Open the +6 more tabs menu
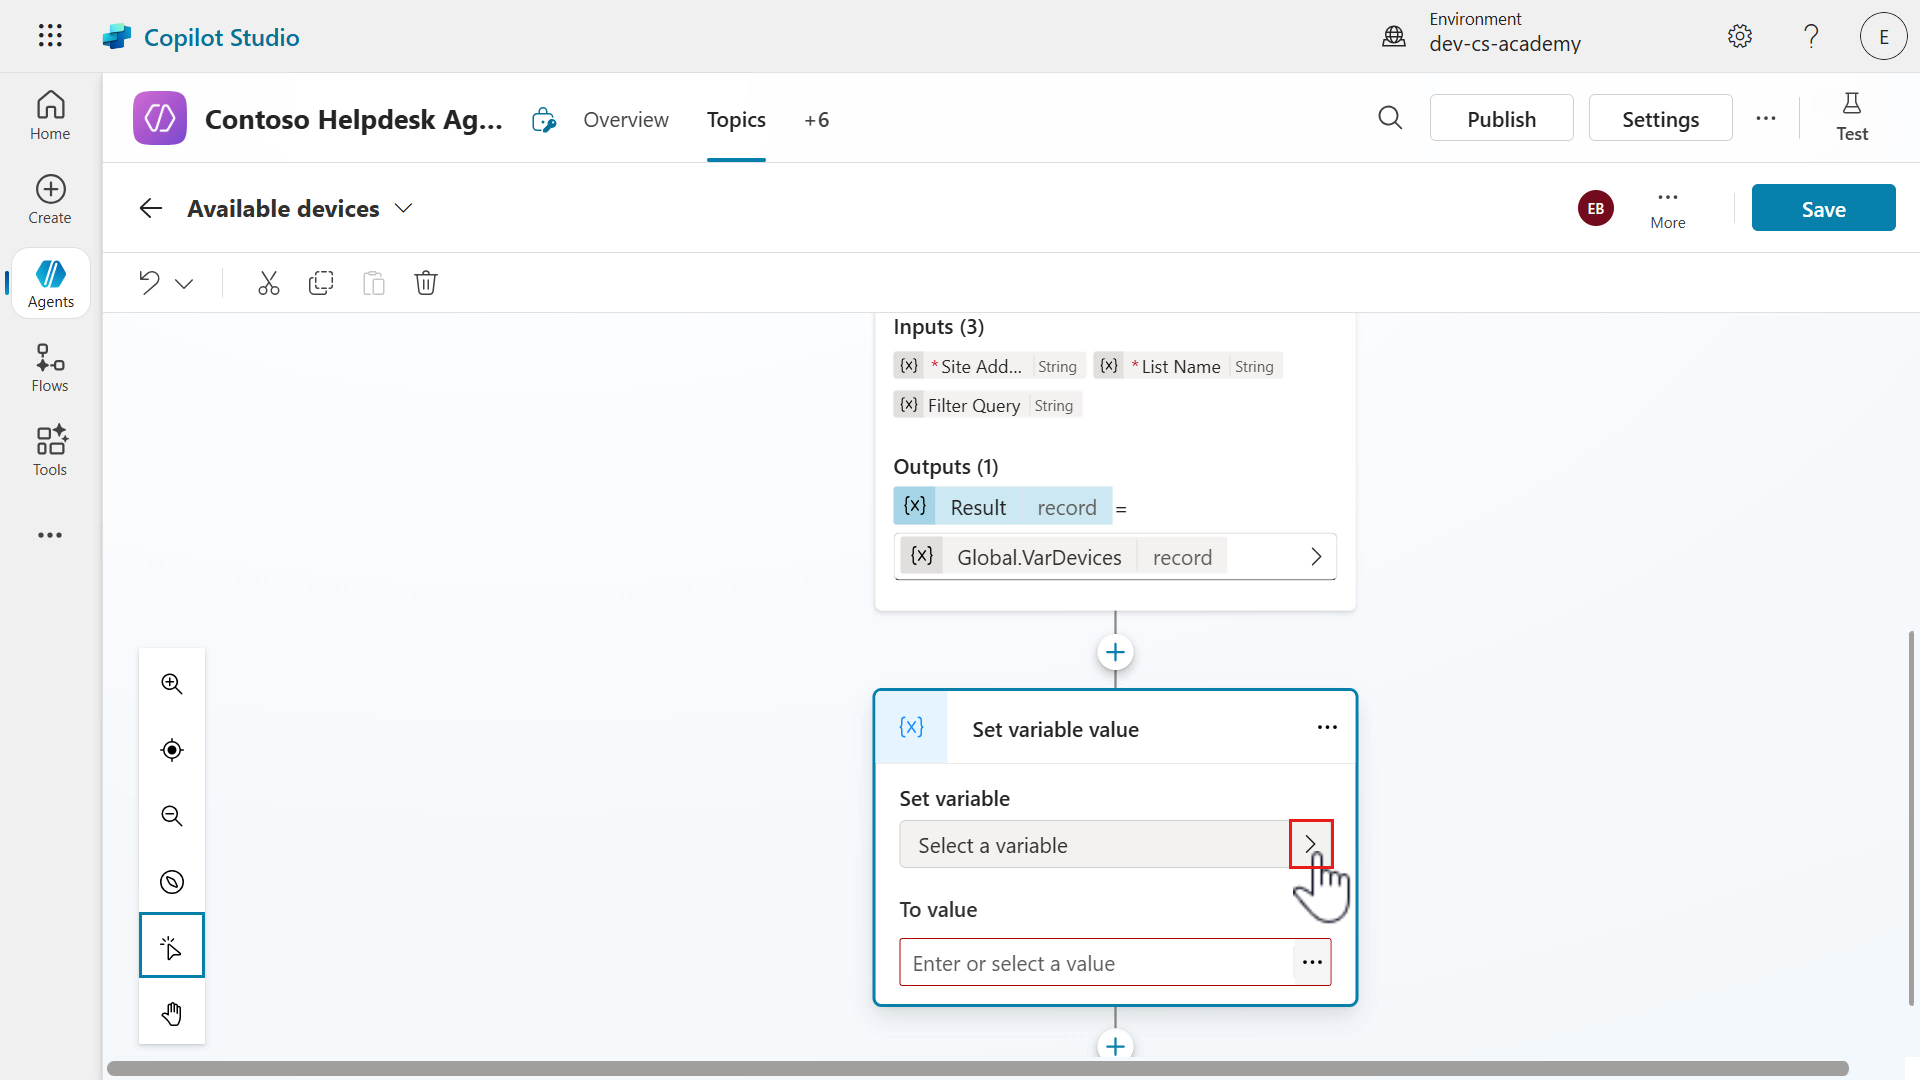1920x1080 pixels. 816,120
